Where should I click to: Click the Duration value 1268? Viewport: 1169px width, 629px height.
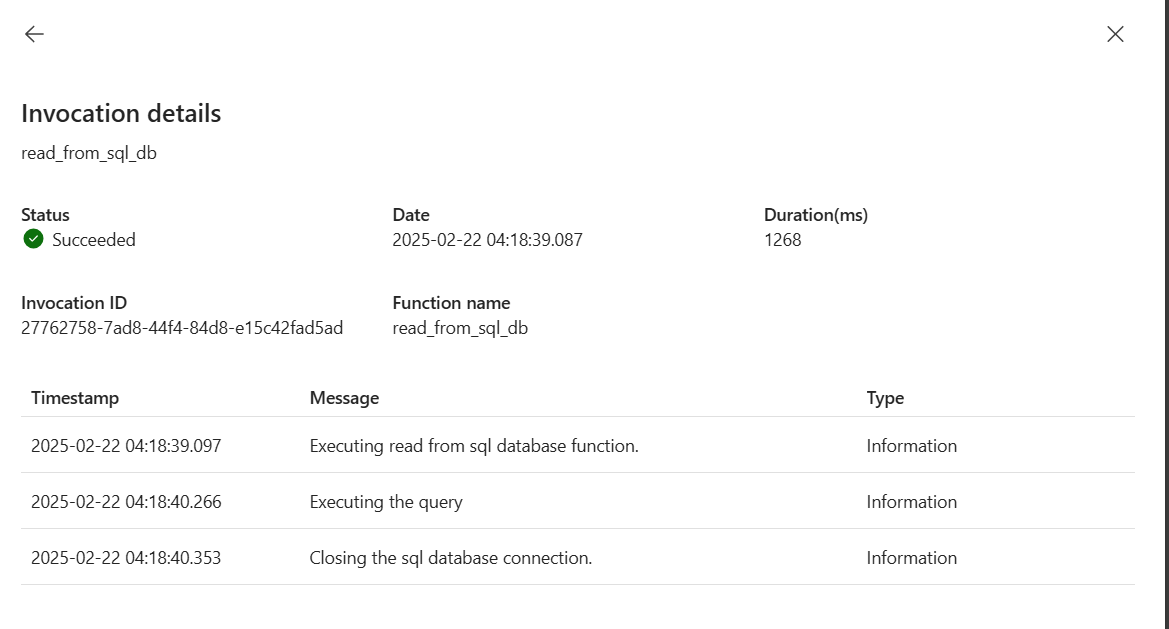(x=782, y=240)
